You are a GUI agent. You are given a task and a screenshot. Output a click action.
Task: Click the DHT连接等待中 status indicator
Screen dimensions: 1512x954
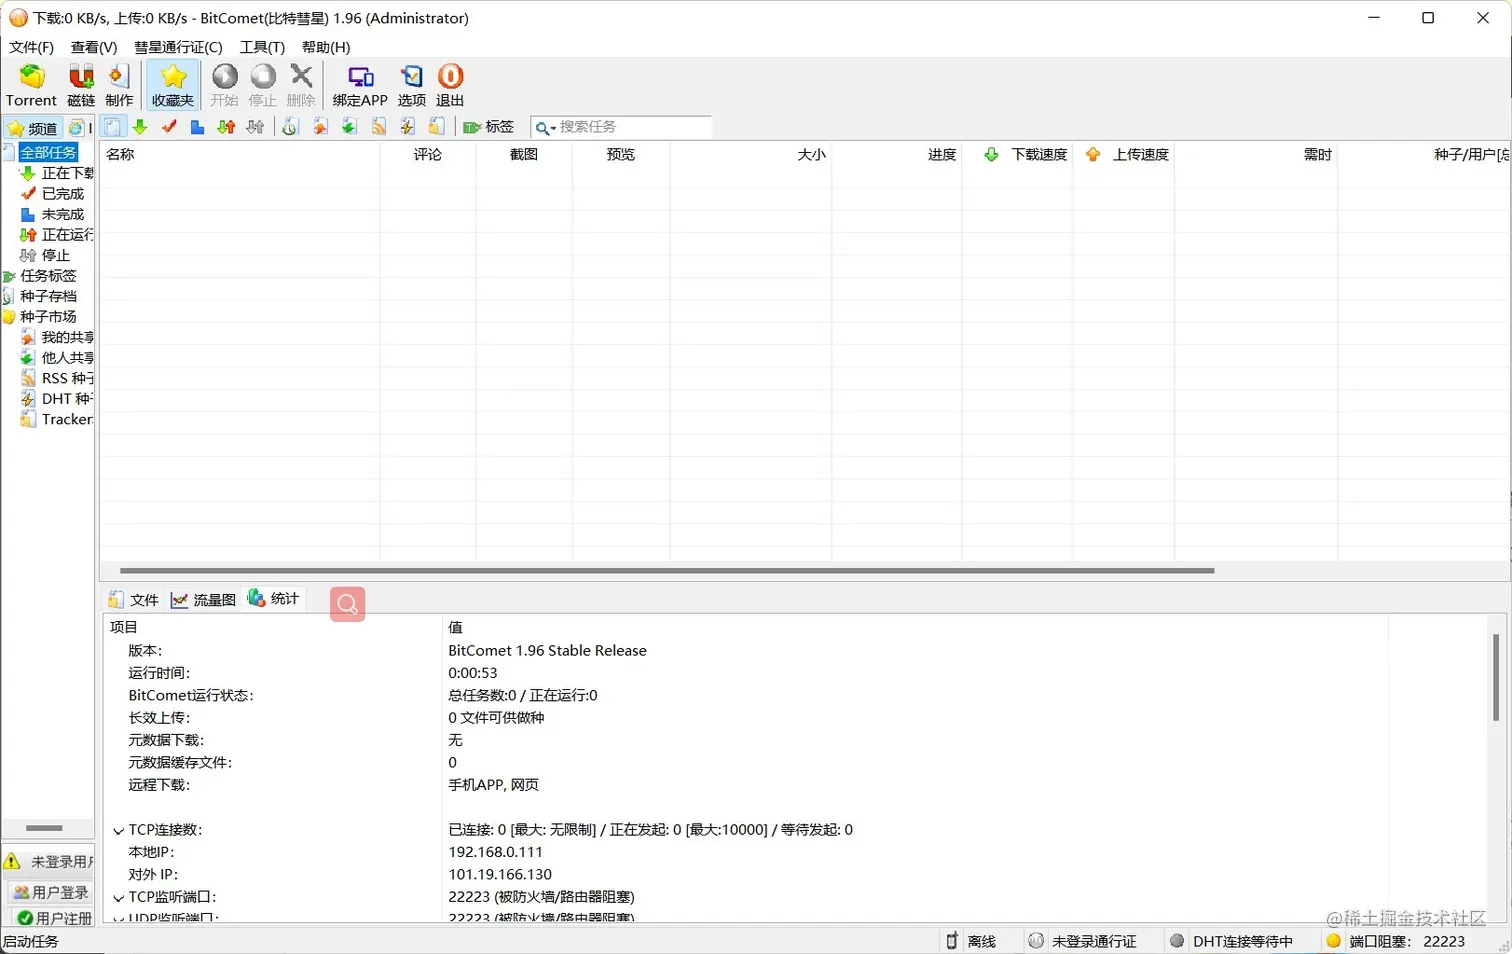1231,941
